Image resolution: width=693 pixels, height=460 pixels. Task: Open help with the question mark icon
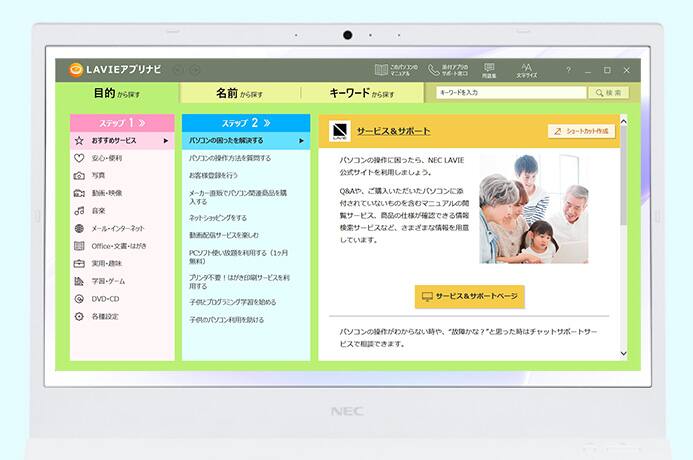568,70
